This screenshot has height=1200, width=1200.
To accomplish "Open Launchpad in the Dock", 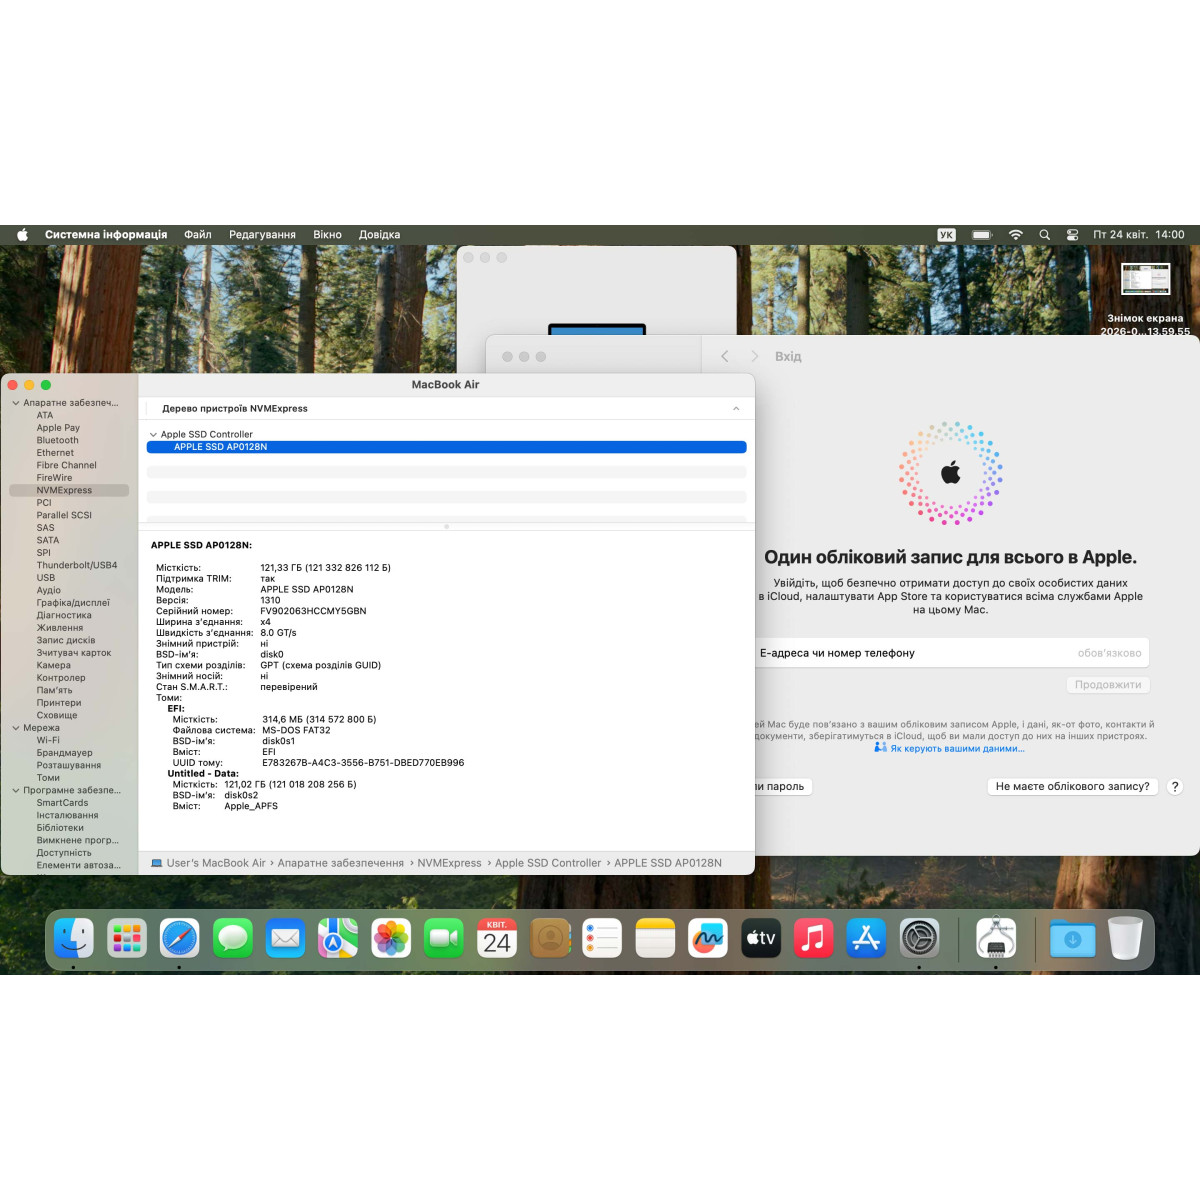I will tap(127, 938).
